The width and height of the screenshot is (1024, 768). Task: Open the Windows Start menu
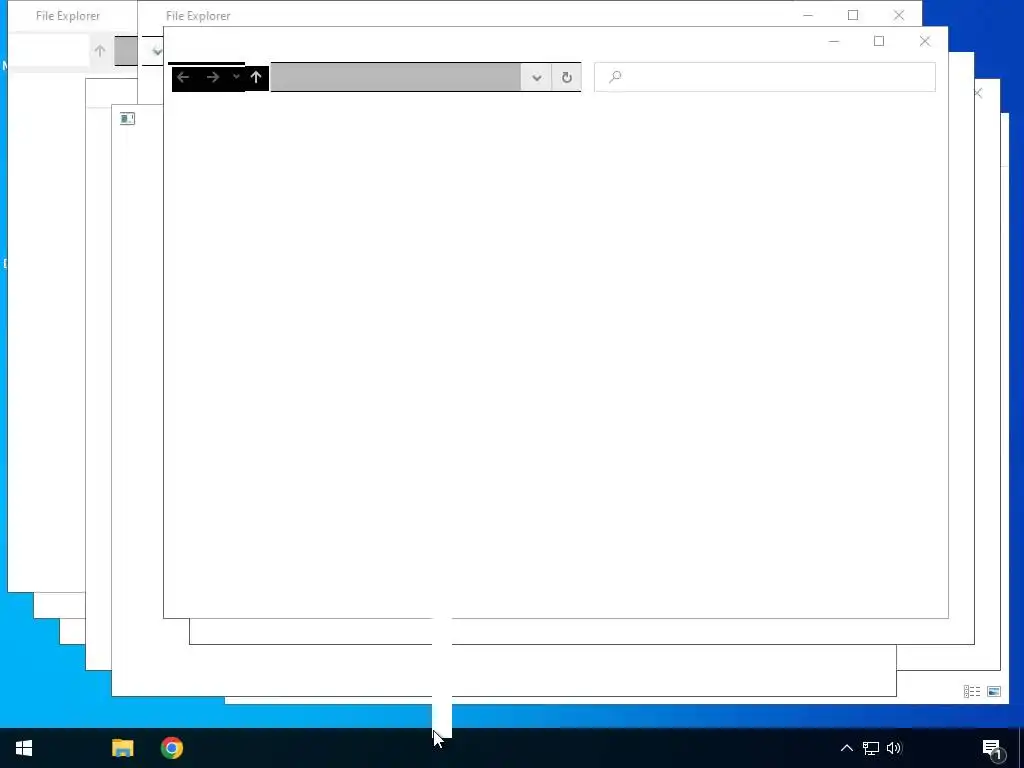pos(24,748)
